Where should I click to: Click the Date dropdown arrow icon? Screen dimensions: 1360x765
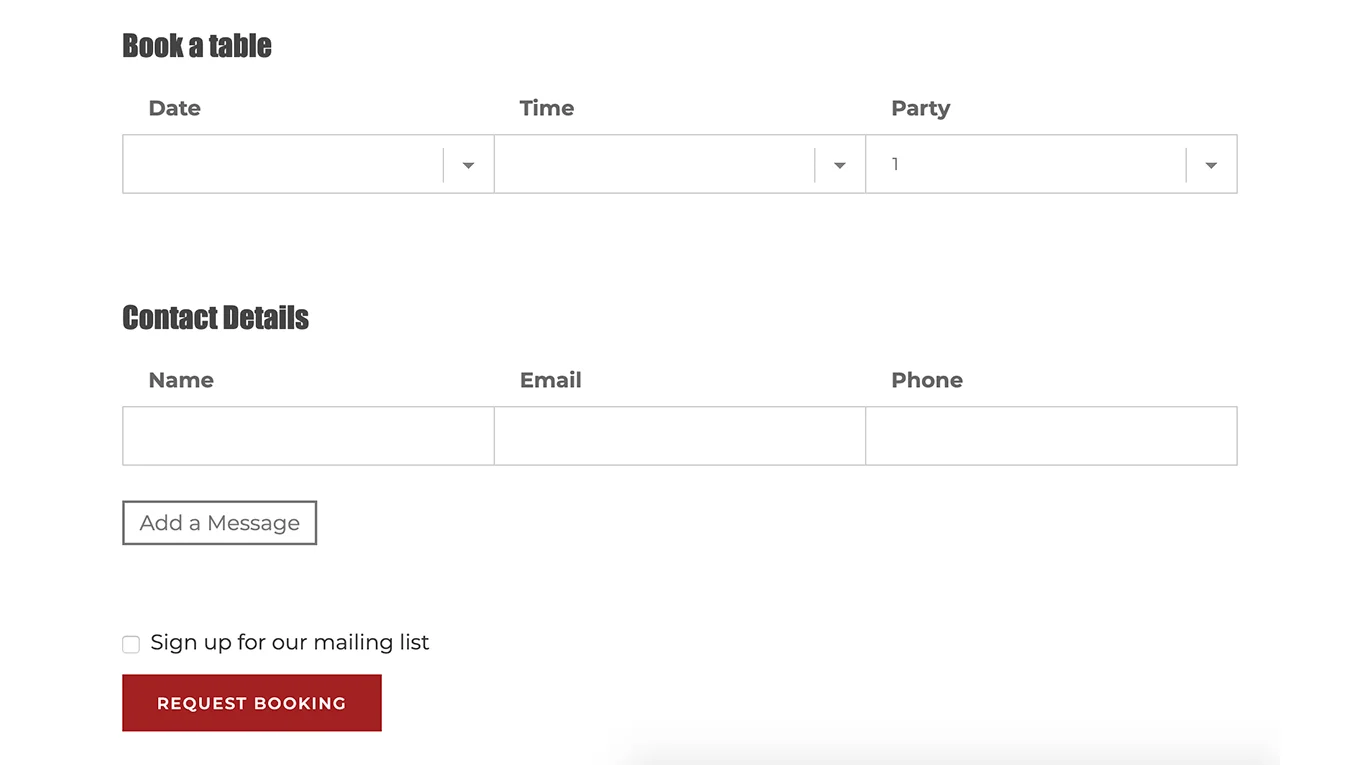point(468,165)
